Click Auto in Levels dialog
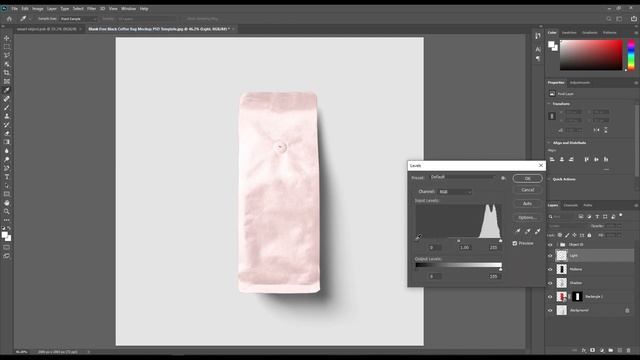 (x=527, y=203)
